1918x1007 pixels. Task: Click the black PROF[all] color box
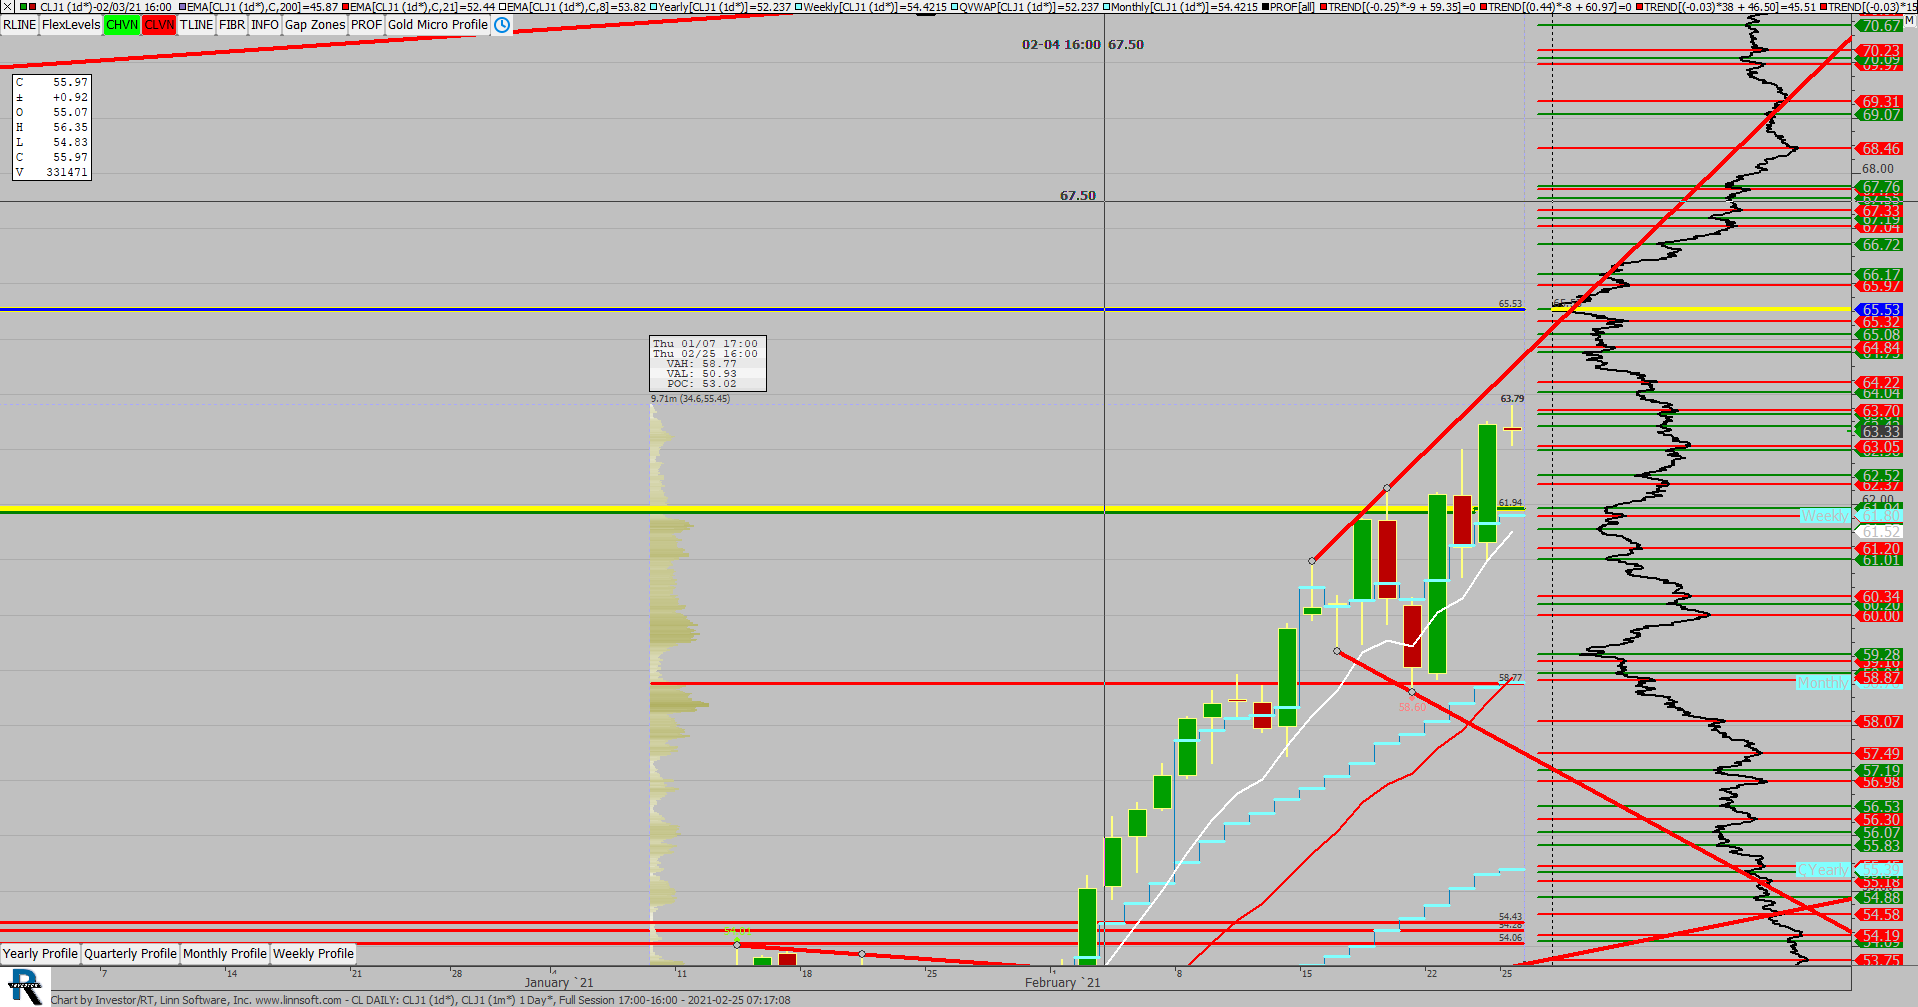point(1265,7)
